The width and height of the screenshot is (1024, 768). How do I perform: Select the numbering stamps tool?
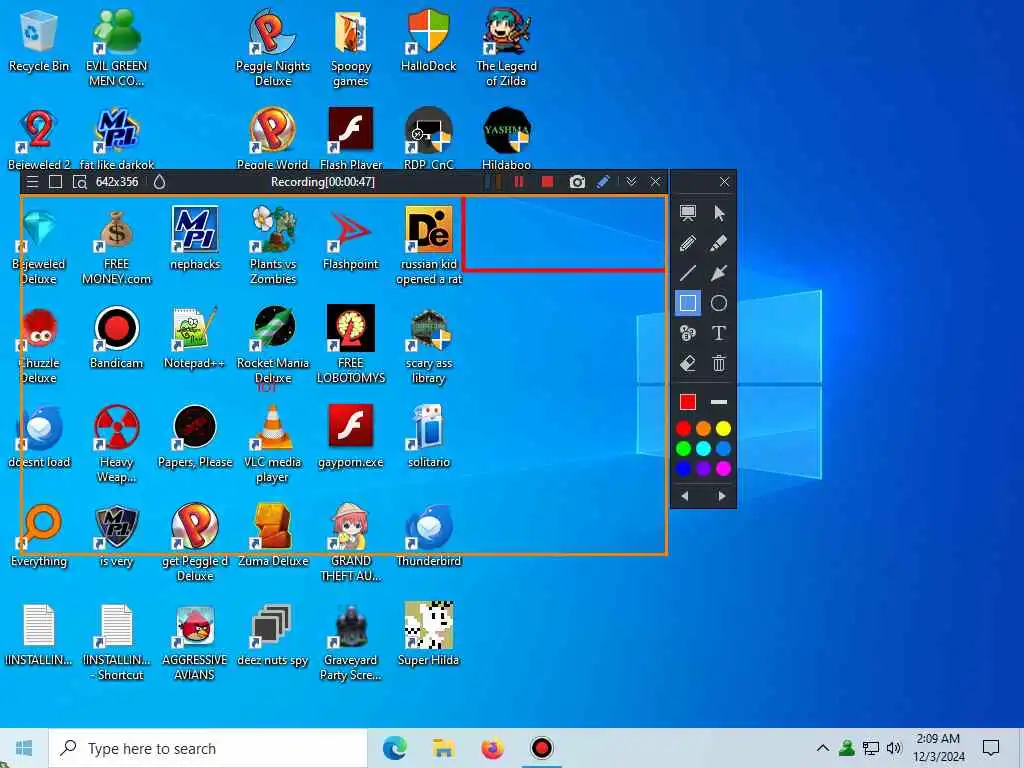tap(688, 333)
